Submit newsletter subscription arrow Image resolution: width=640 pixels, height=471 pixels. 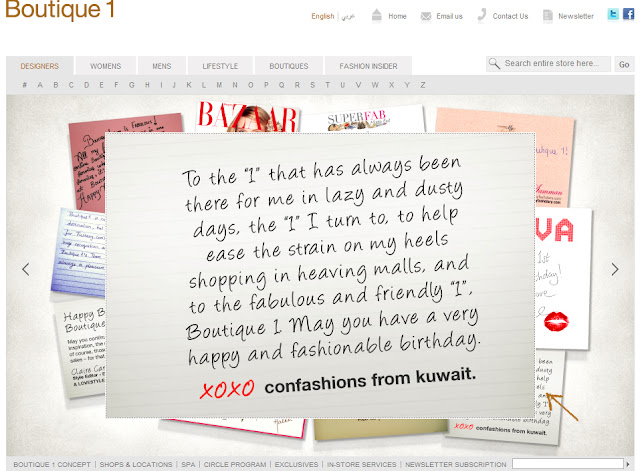(x=628, y=464)
